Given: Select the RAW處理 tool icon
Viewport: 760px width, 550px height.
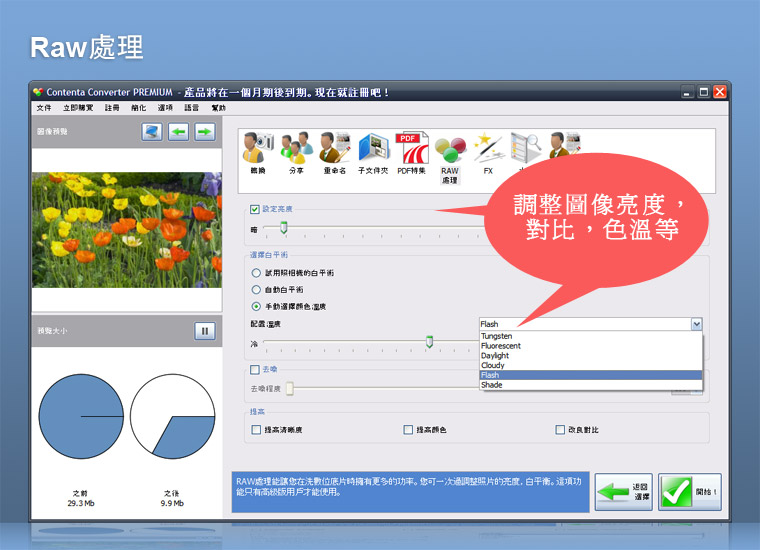Looking at the screenshot, I should click(450, 150).
